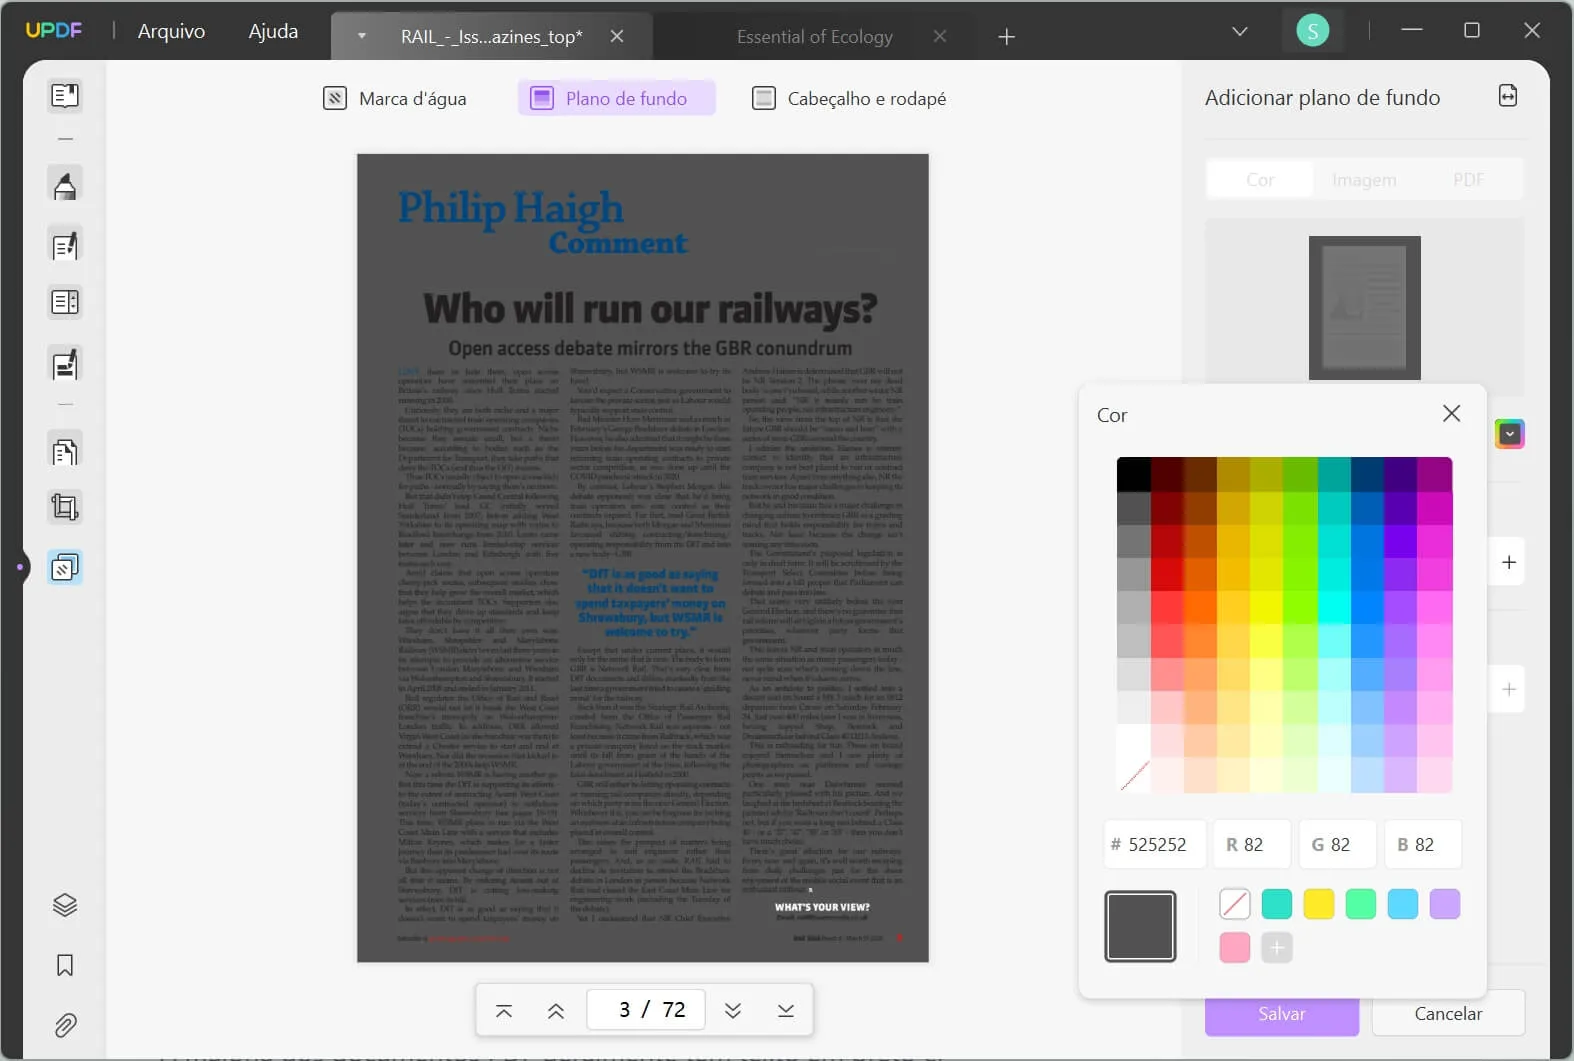Screen dimensions: 1574x1061
Task: Close the RAIL document tab
Action: click(617, 37)
